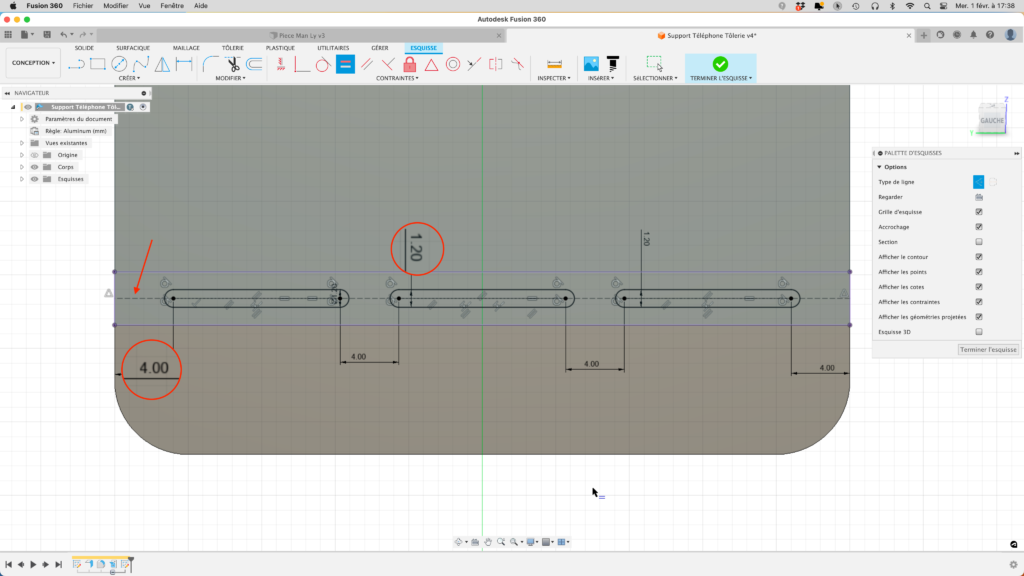Screen dimensions: 1024x576
Task: Open the CONTRAINTES dropdown menu
Action: click(x=397, y=78)
